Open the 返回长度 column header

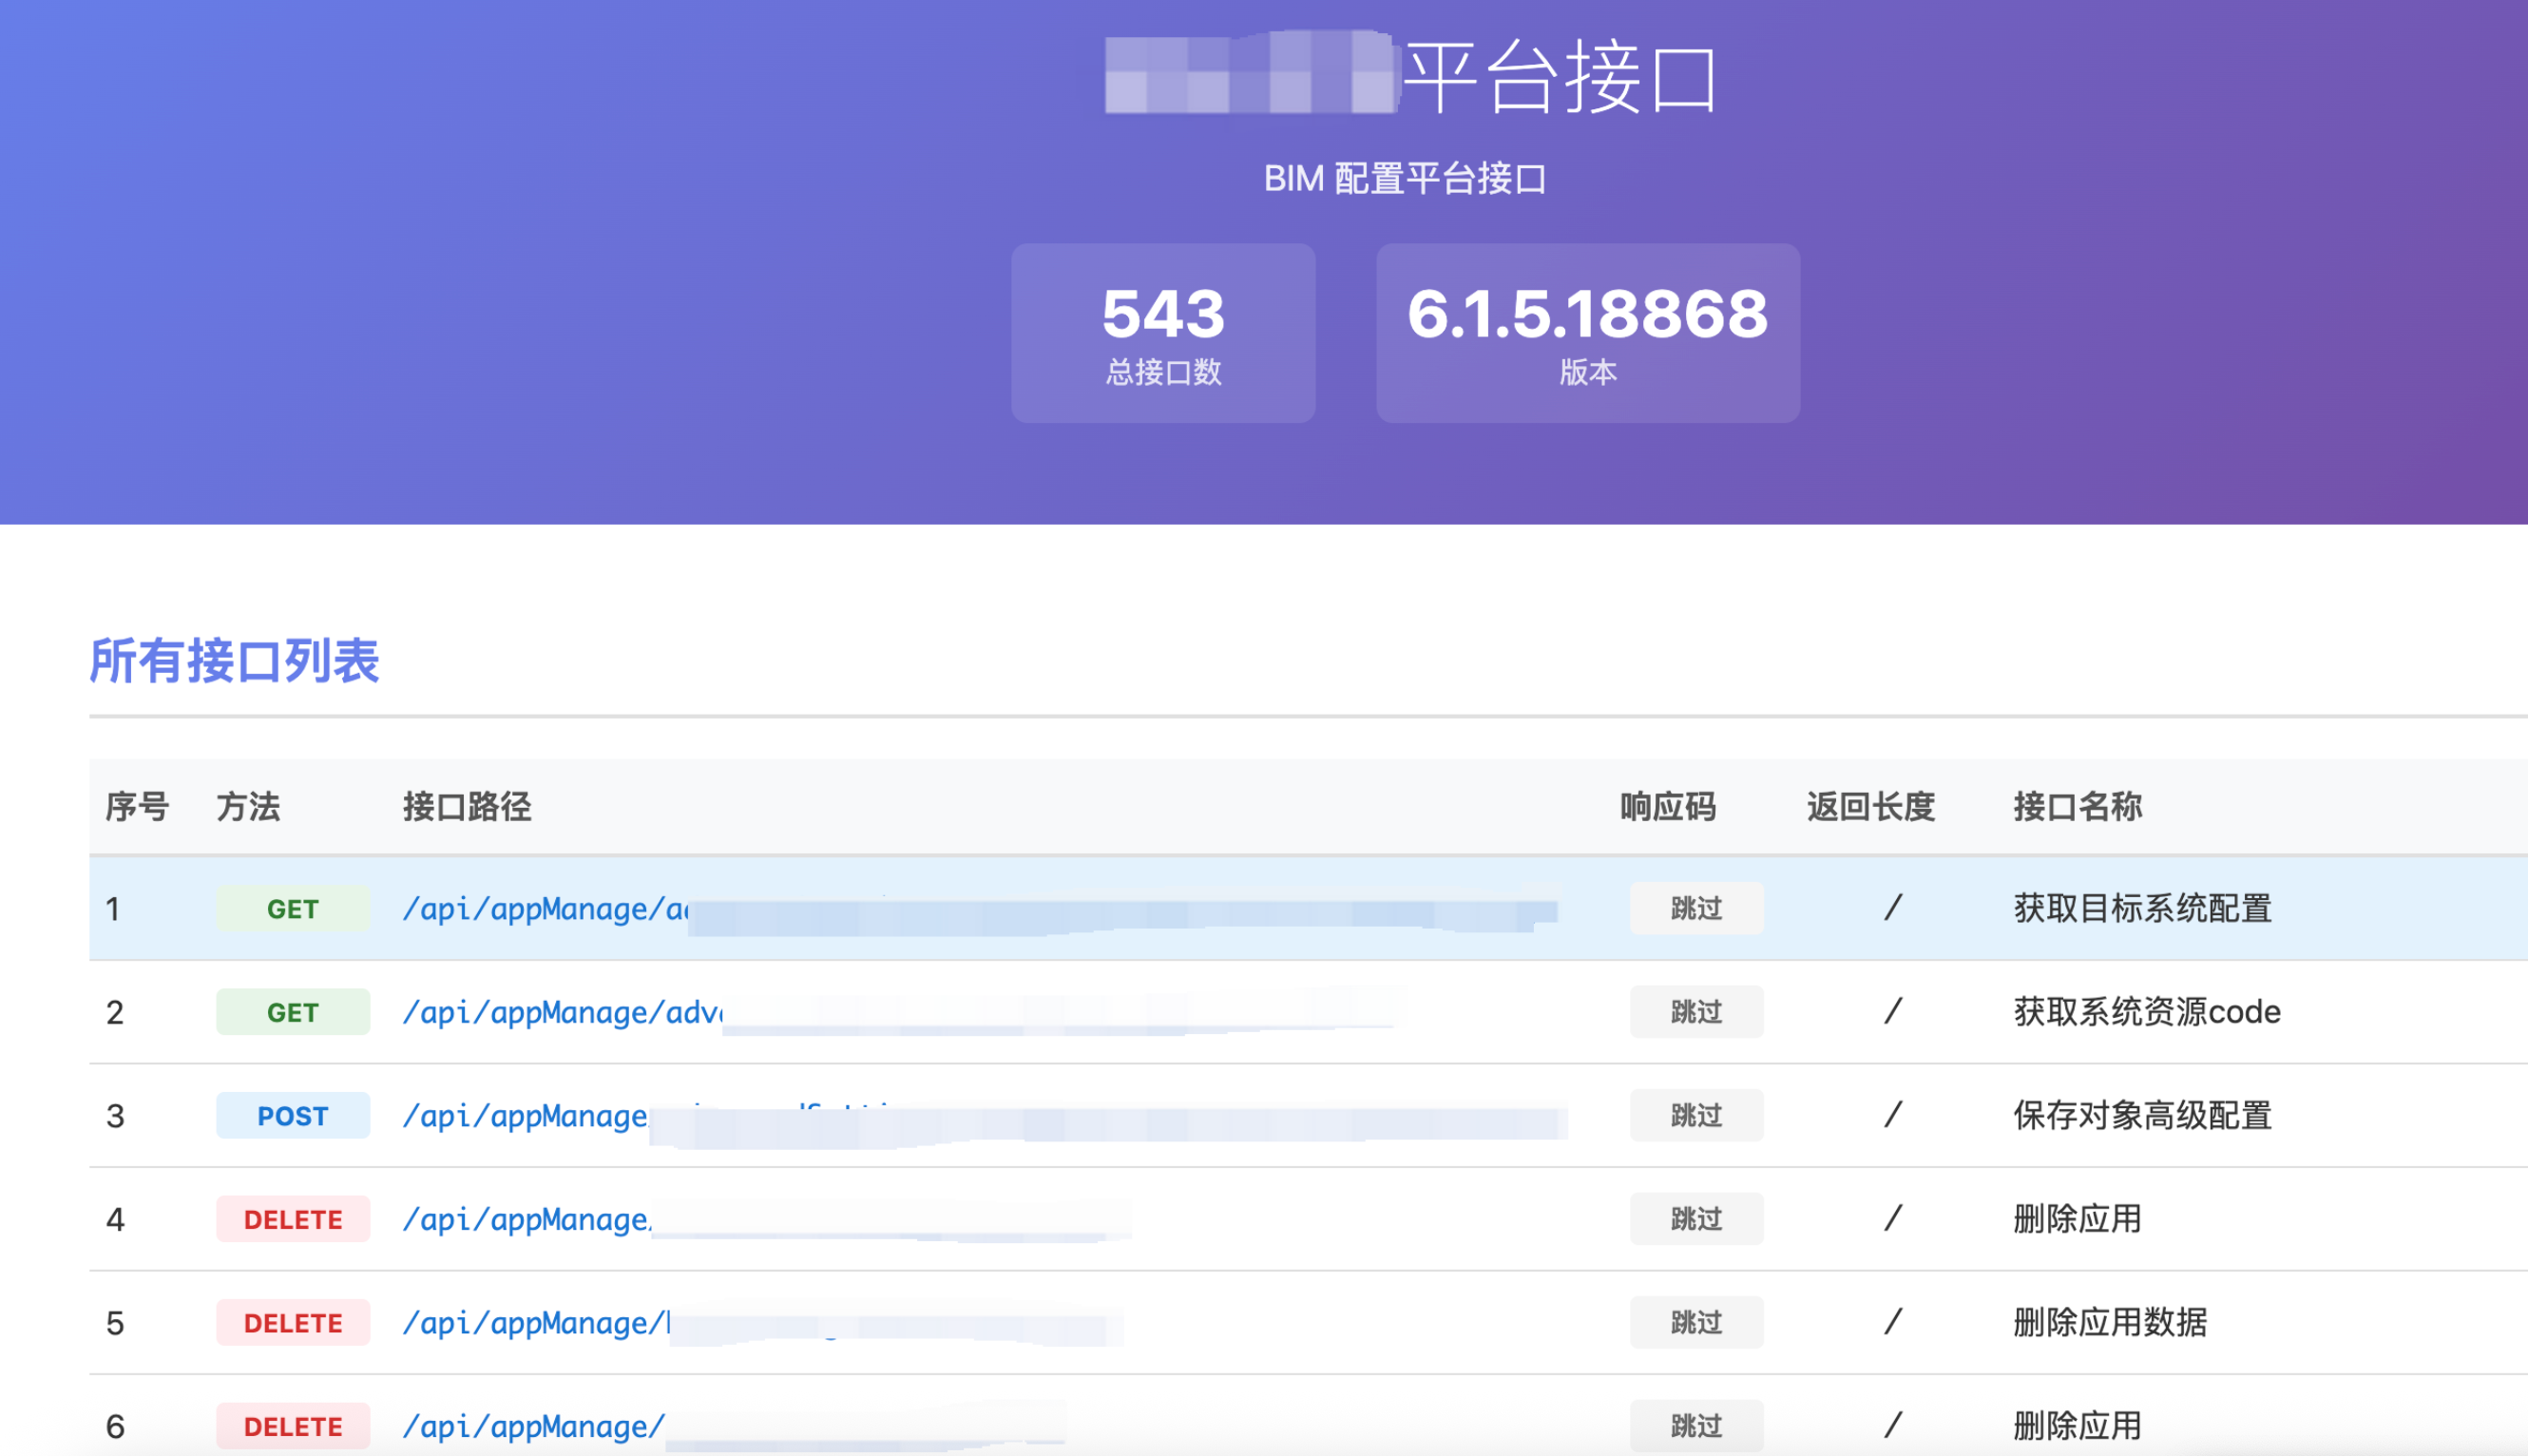click(x=1872, y=806)
